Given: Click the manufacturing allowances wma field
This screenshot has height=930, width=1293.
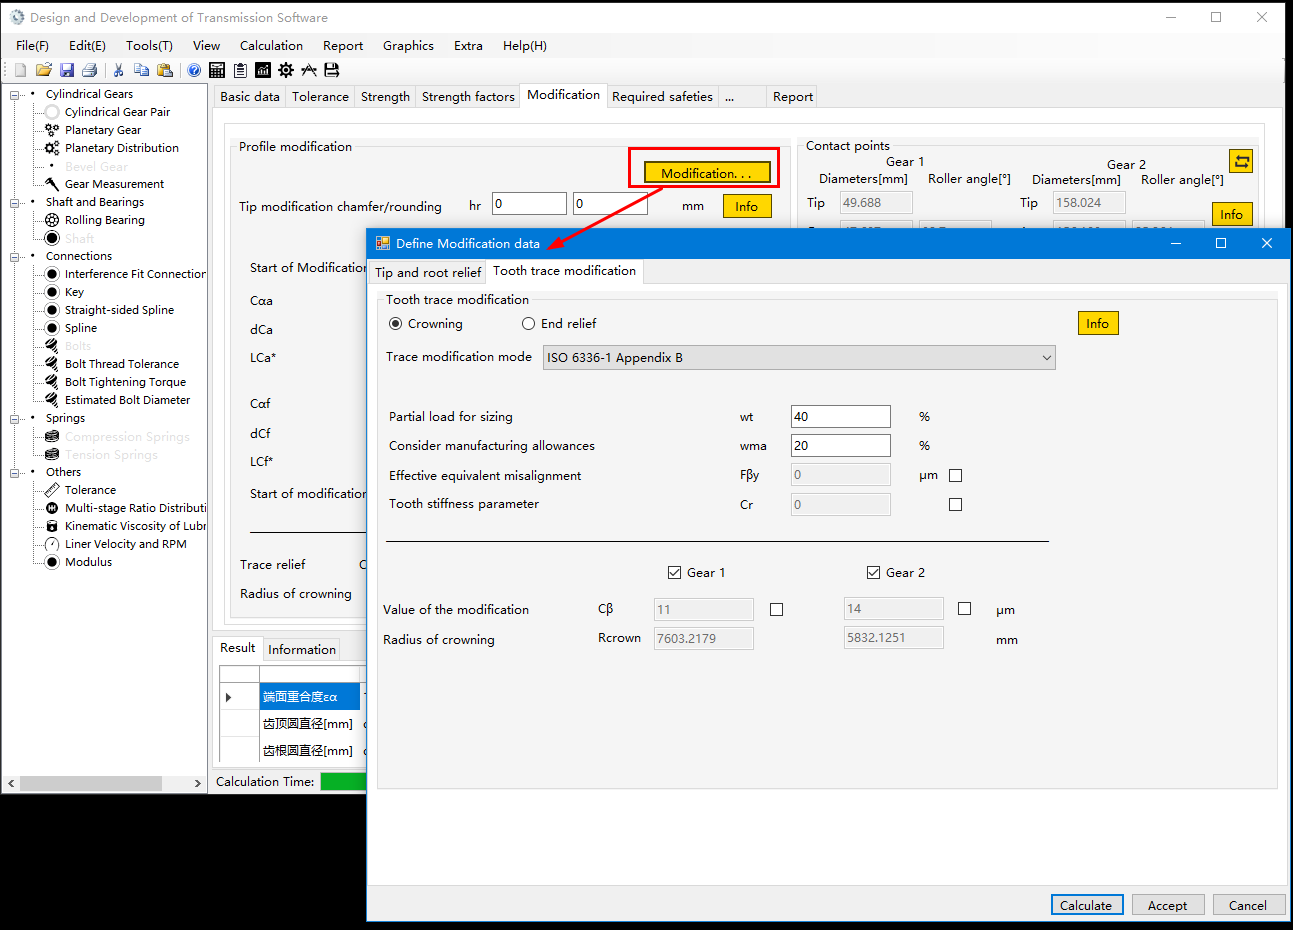Looking at the screenshot, I should click(841, 446).
